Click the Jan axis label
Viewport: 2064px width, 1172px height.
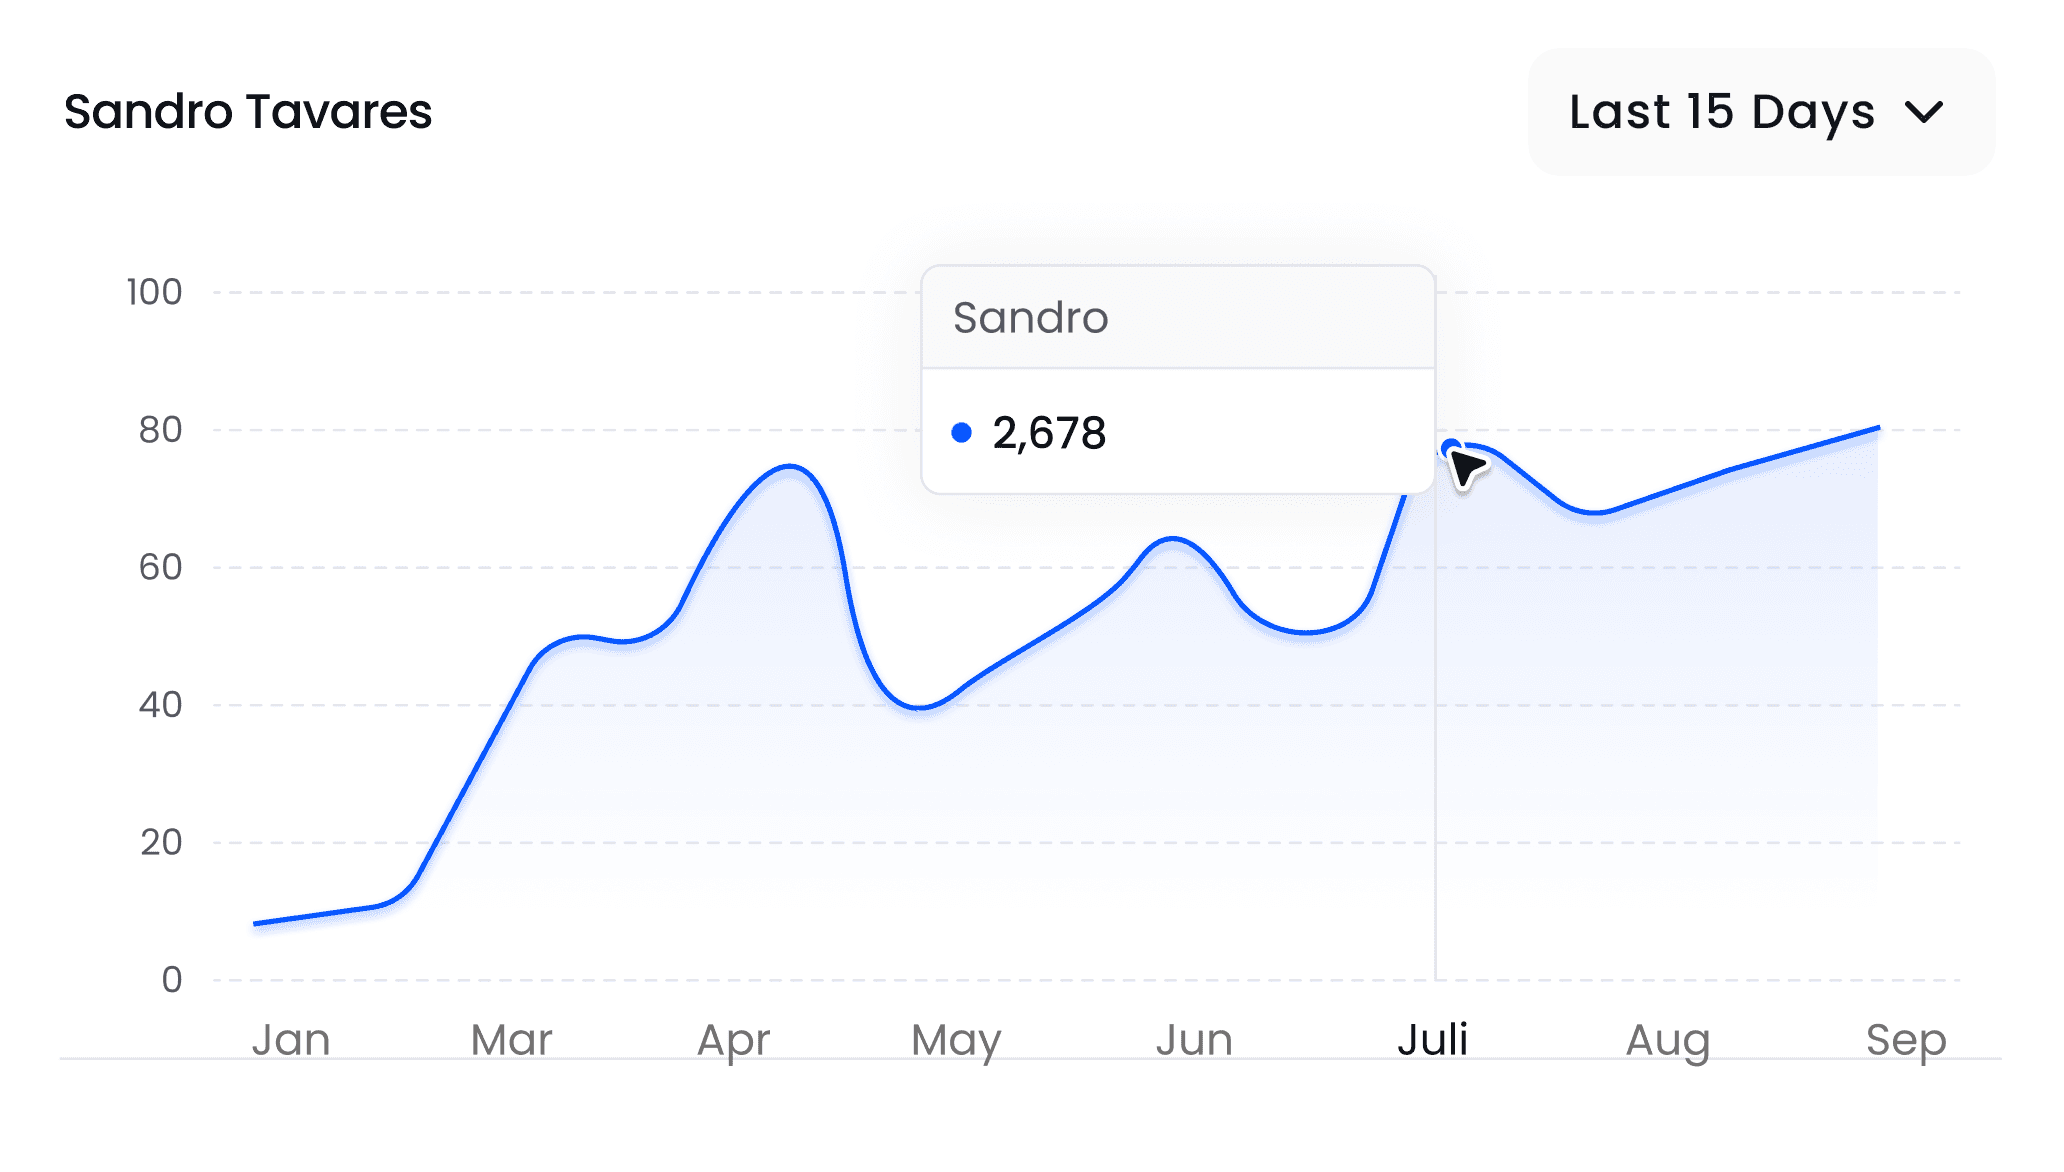[291, 1040]
